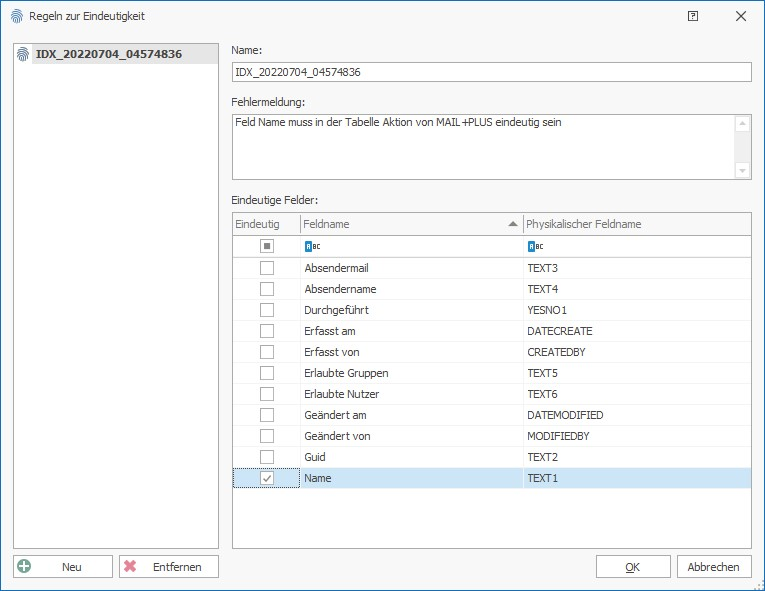This screenshot has width=765, height=591.
Task: Close the Regeln zur Eindeutigkeit dialog
Action: coord(741,16)
